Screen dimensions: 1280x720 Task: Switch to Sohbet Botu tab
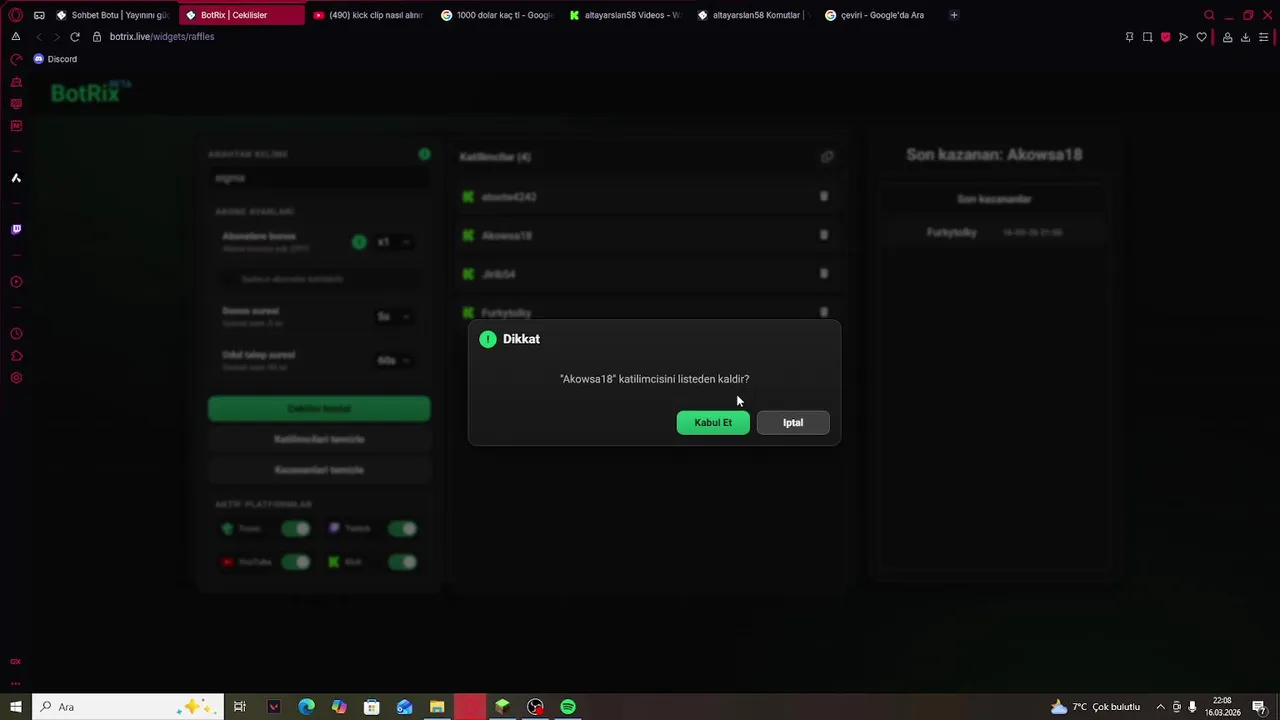coord(113,15)
